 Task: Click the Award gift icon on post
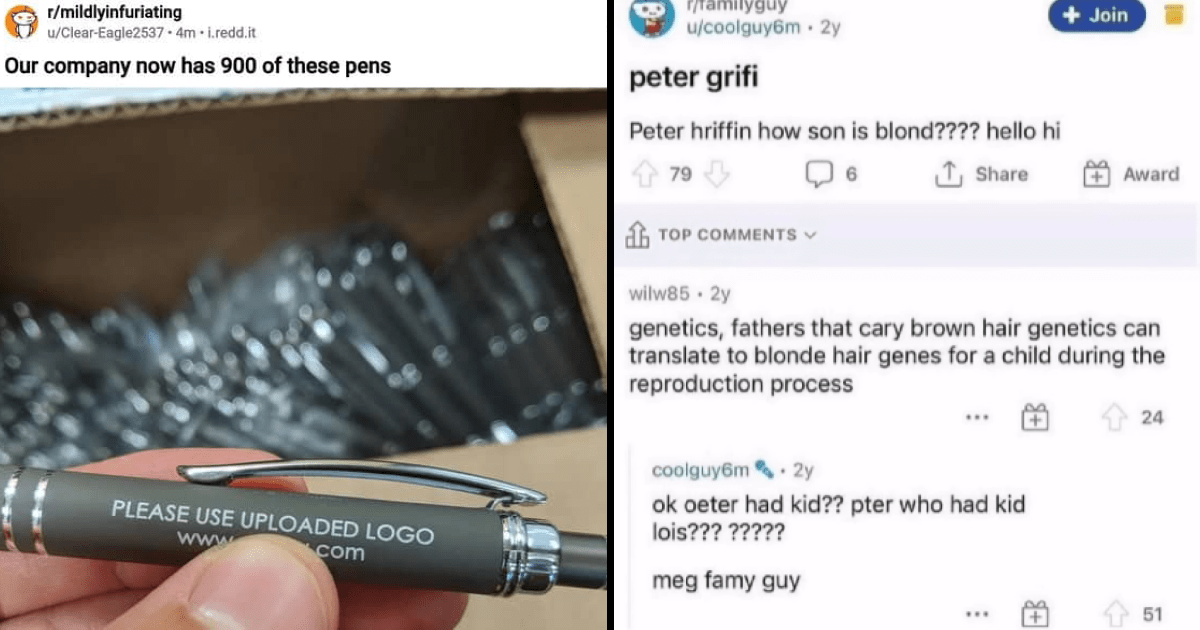(x=1097, y=174)
